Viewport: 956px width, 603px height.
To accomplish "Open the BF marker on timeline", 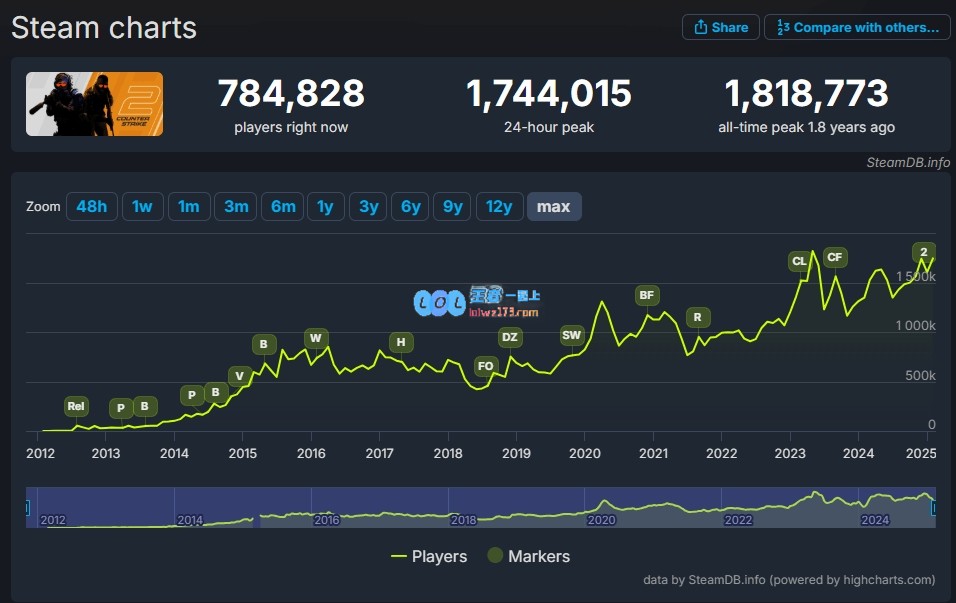I will pos(647,295).
